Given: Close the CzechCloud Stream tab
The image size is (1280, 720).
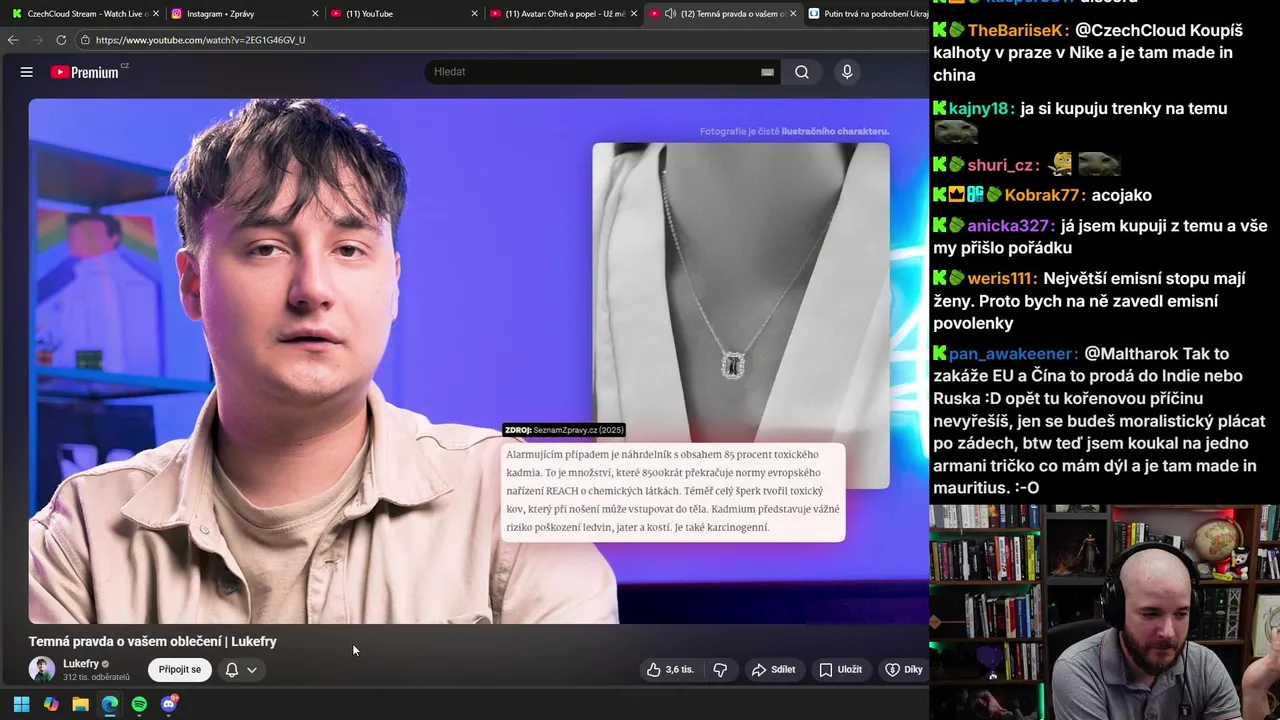Looking at the screenshot, I should [x=156, y=14].
